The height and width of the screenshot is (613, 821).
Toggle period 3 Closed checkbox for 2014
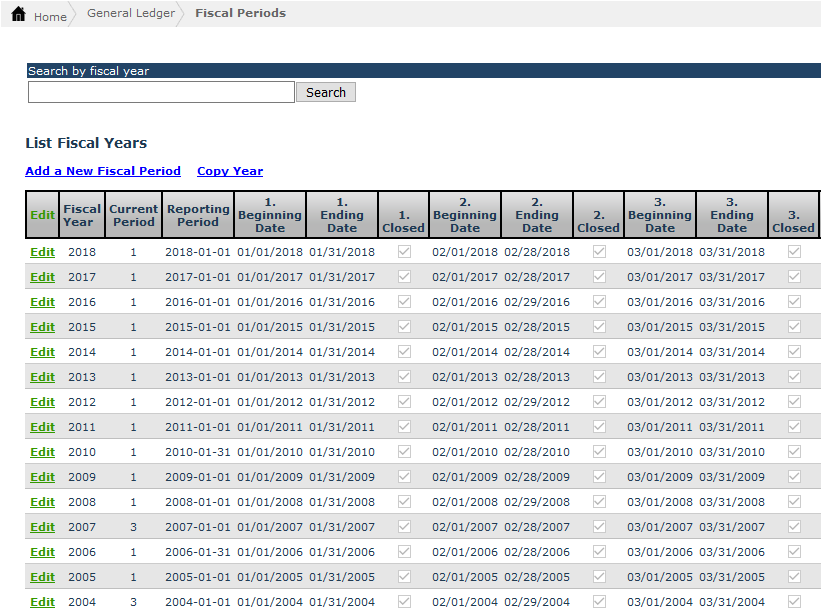click(x=794, y=352)
